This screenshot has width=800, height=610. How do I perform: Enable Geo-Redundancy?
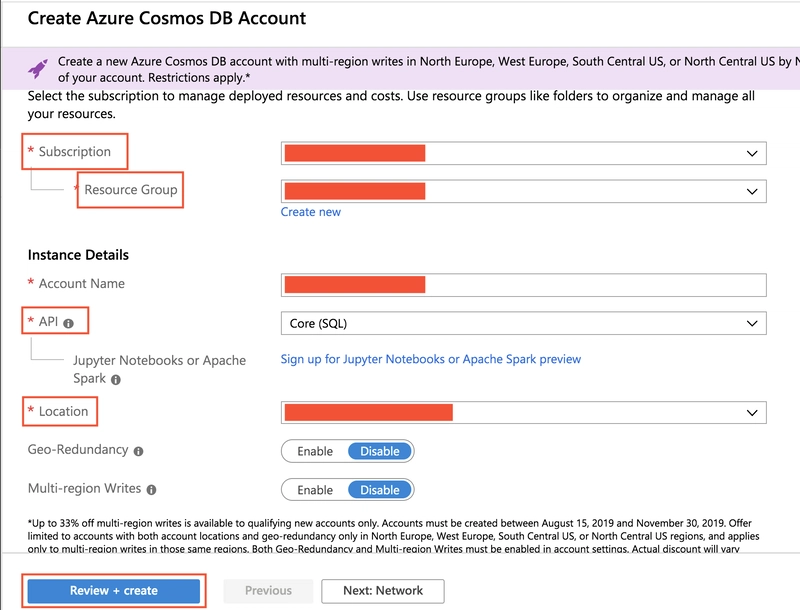[315, 451]
